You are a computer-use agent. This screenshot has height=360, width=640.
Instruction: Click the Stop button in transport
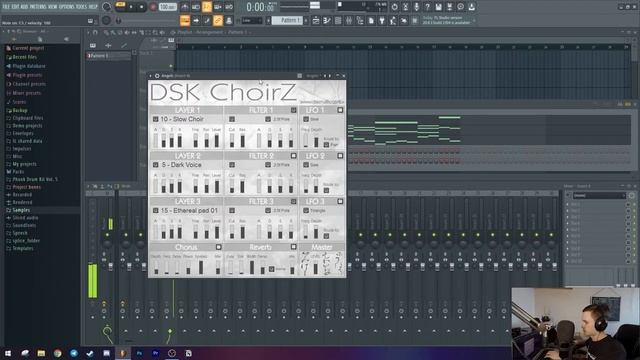[x=142, y=7]
